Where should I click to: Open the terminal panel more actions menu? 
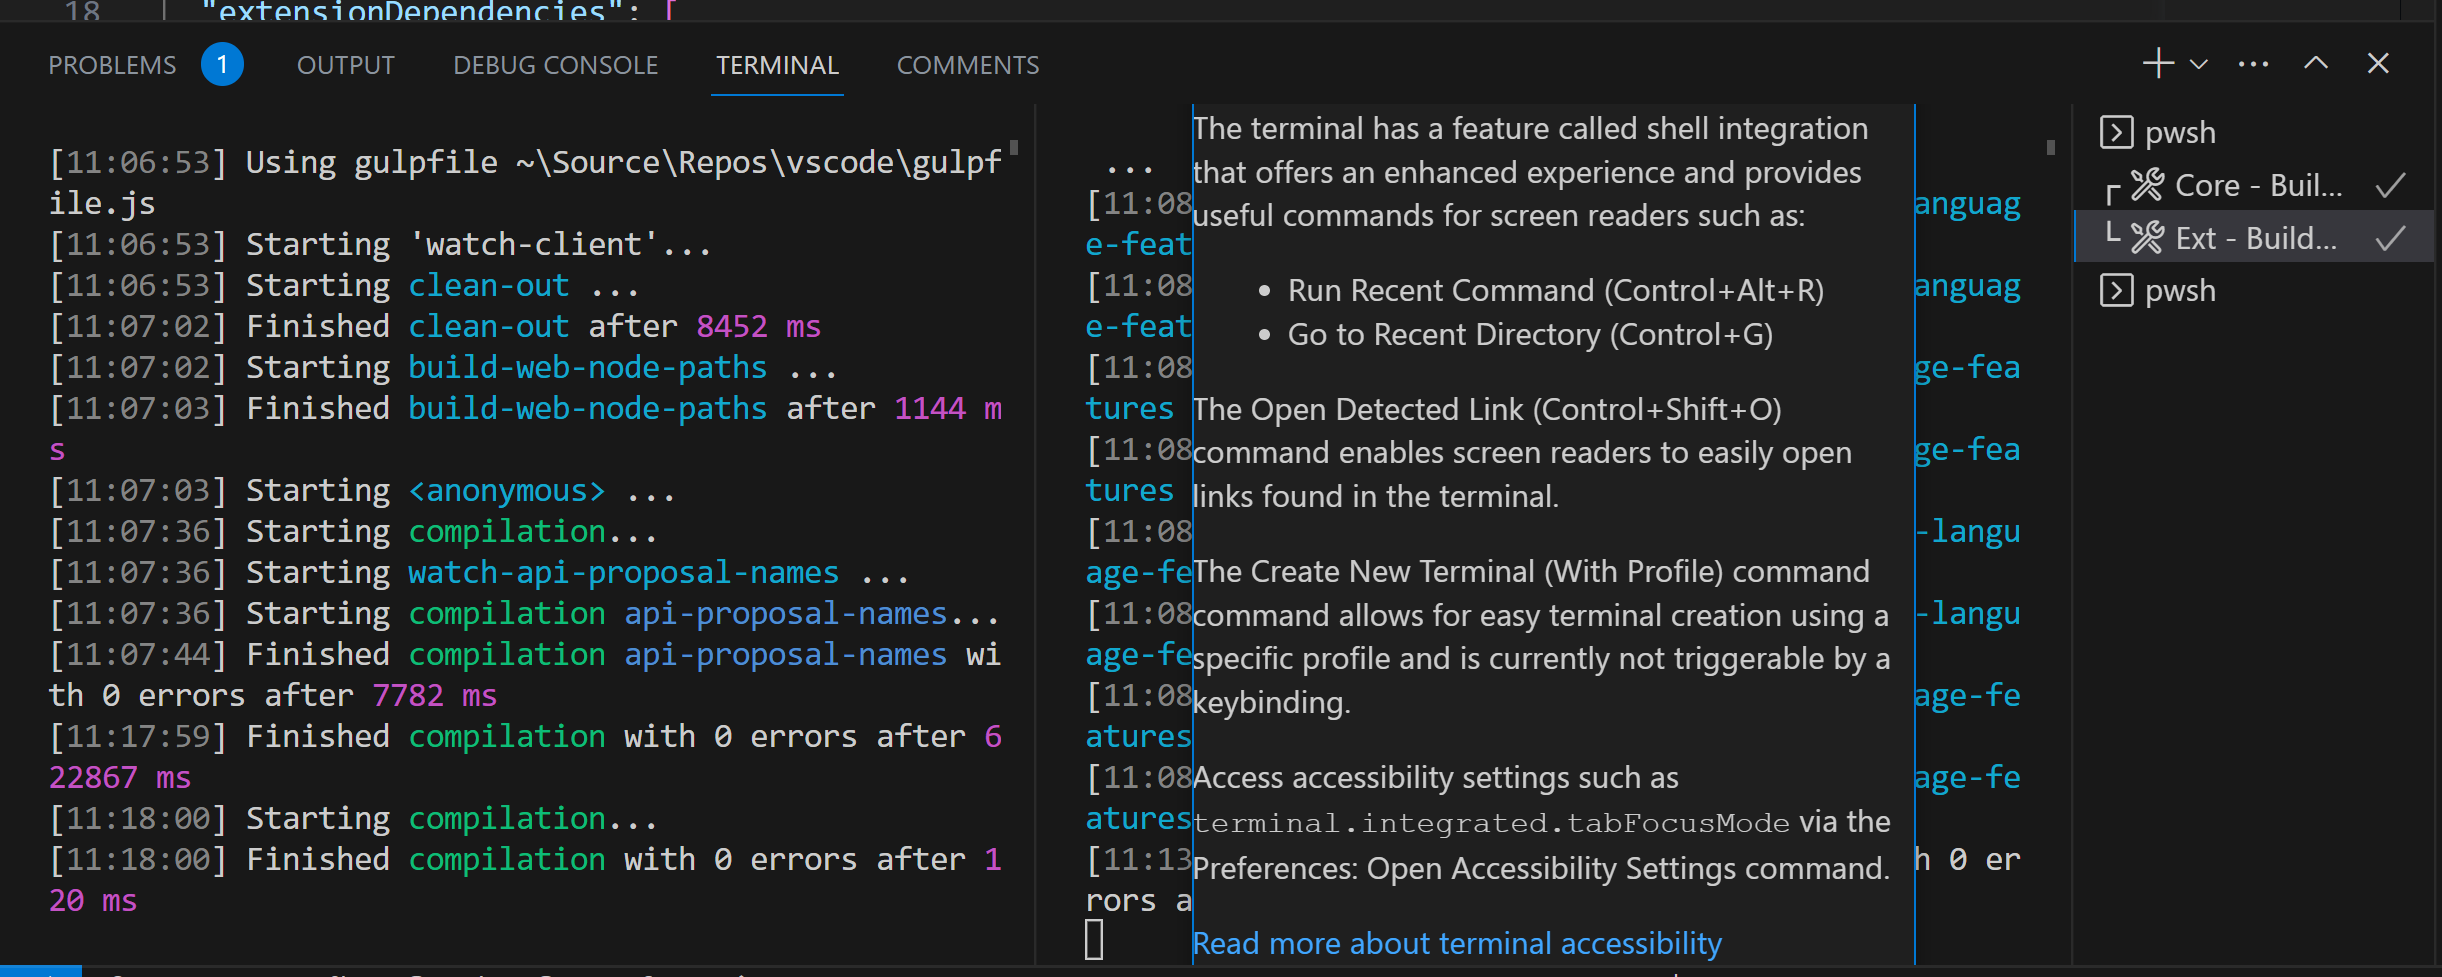point(2252,63)
